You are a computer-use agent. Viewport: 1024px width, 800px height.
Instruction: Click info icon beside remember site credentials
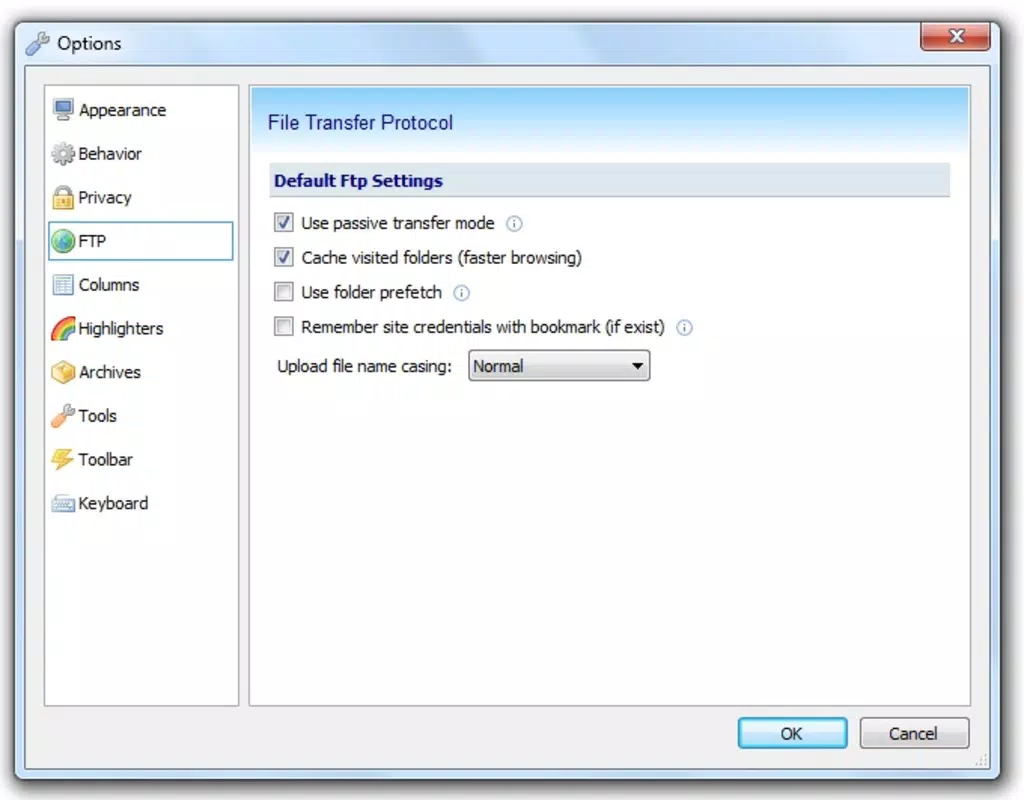tap(684, 328)
